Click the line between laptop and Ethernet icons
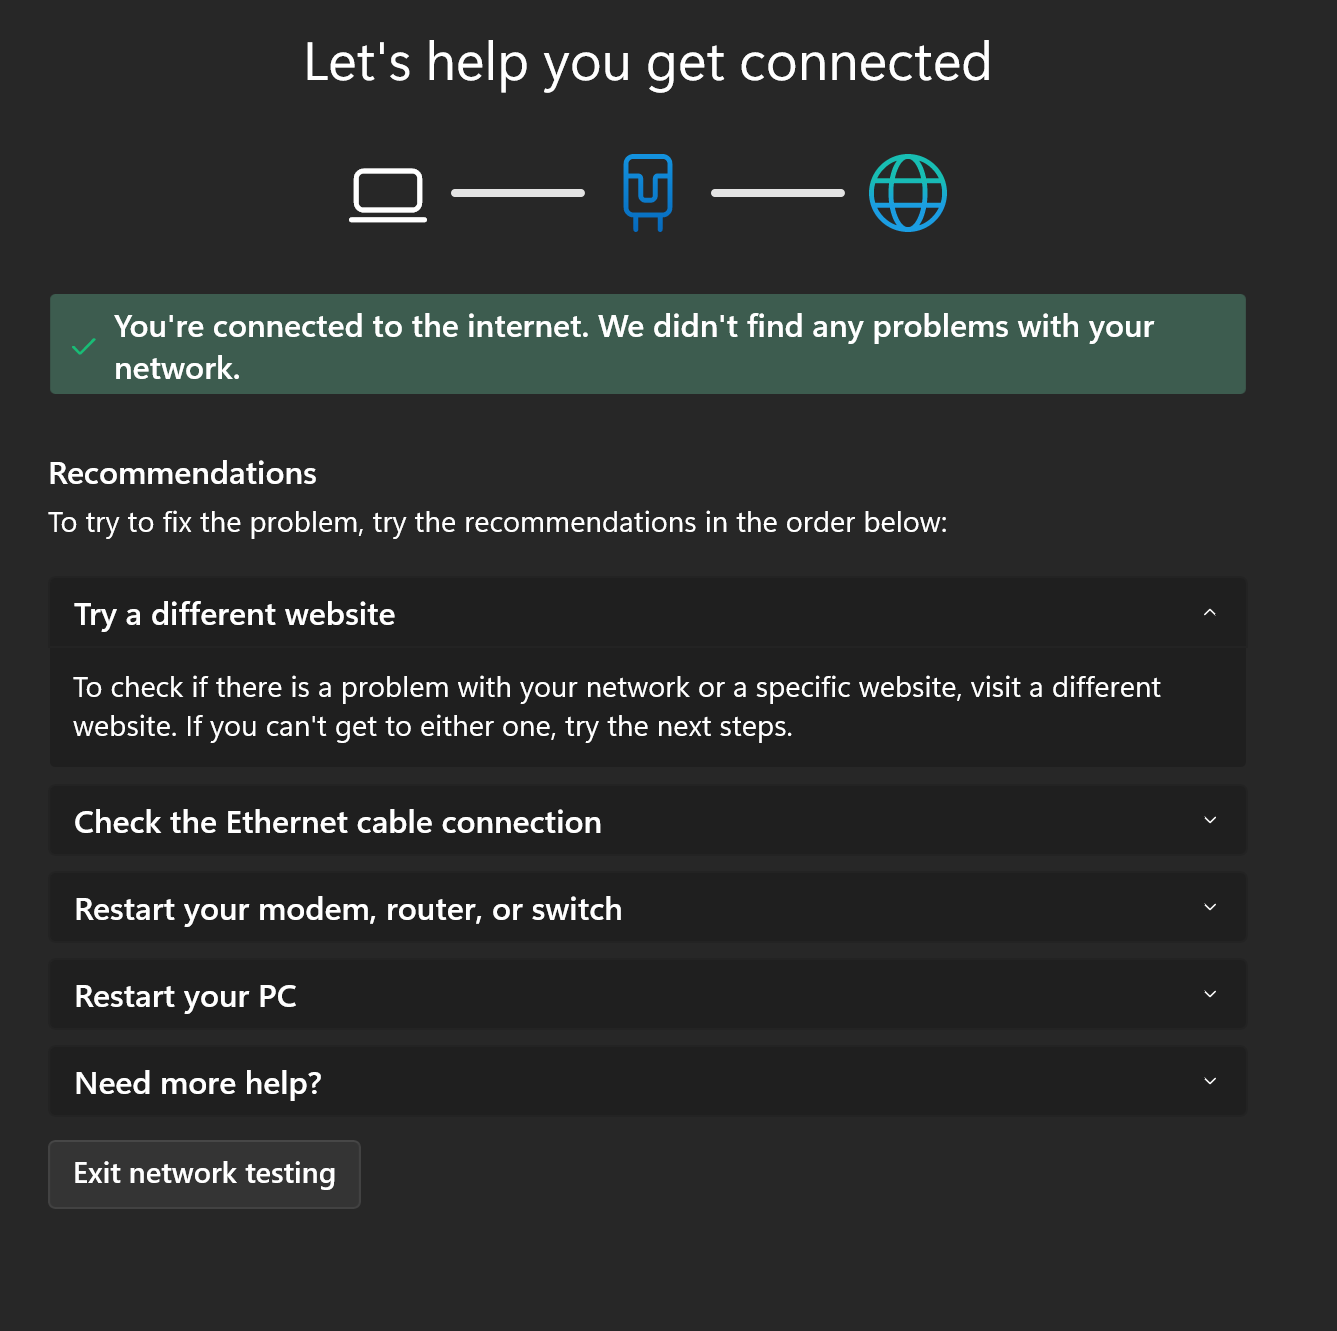The image size is (1337, 1331). click(x=518, y=193)
